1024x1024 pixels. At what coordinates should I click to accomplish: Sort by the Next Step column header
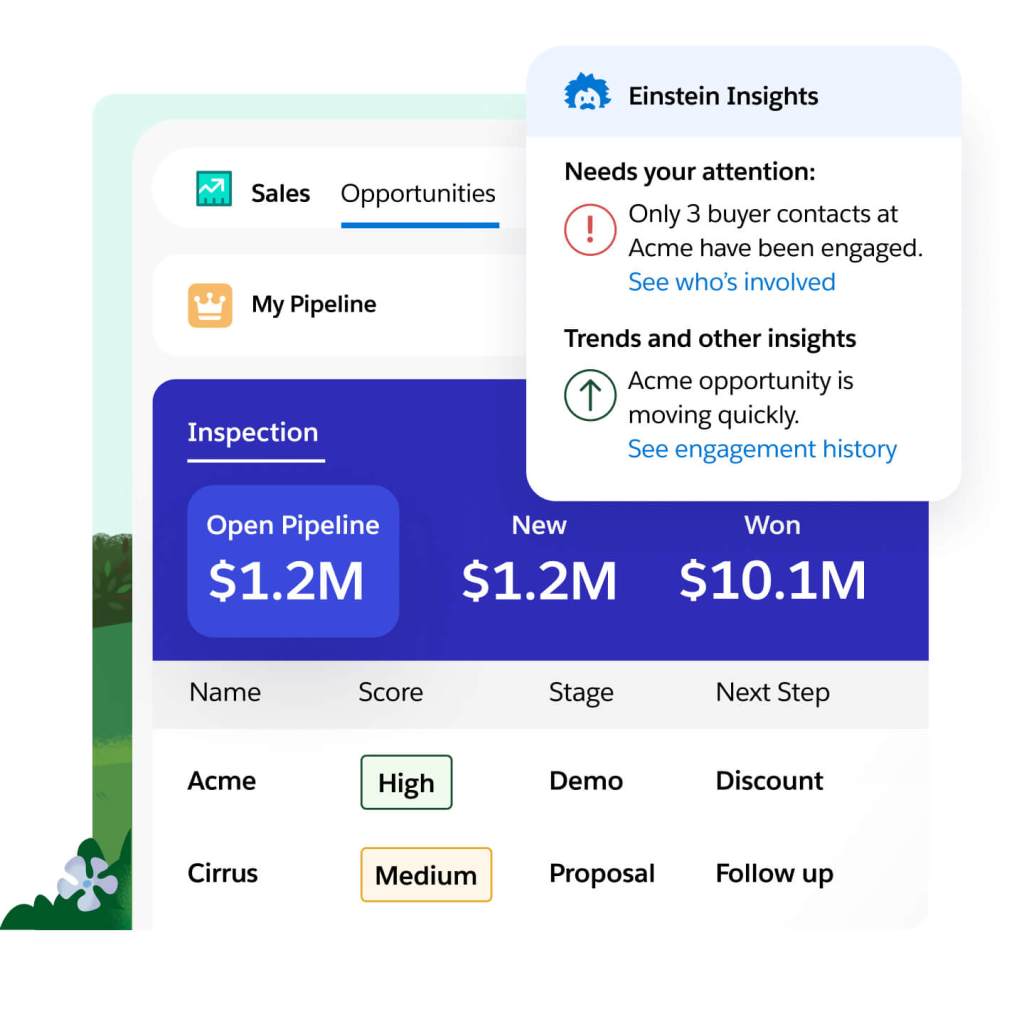[x=773, y=692]
